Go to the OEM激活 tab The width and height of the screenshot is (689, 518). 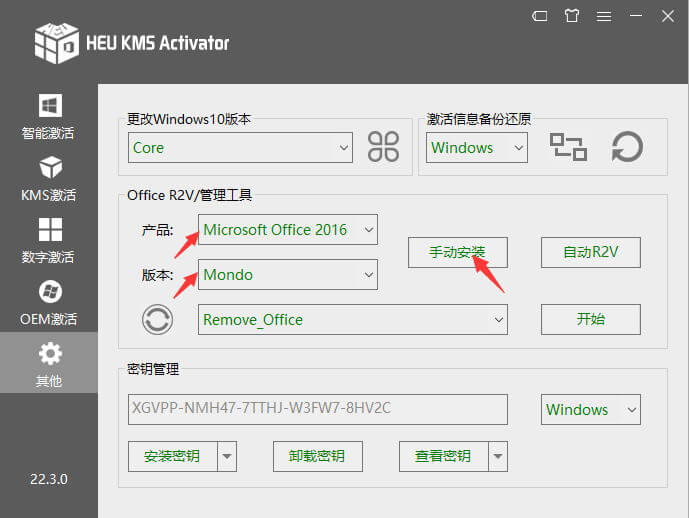click(x=48, y=302)
